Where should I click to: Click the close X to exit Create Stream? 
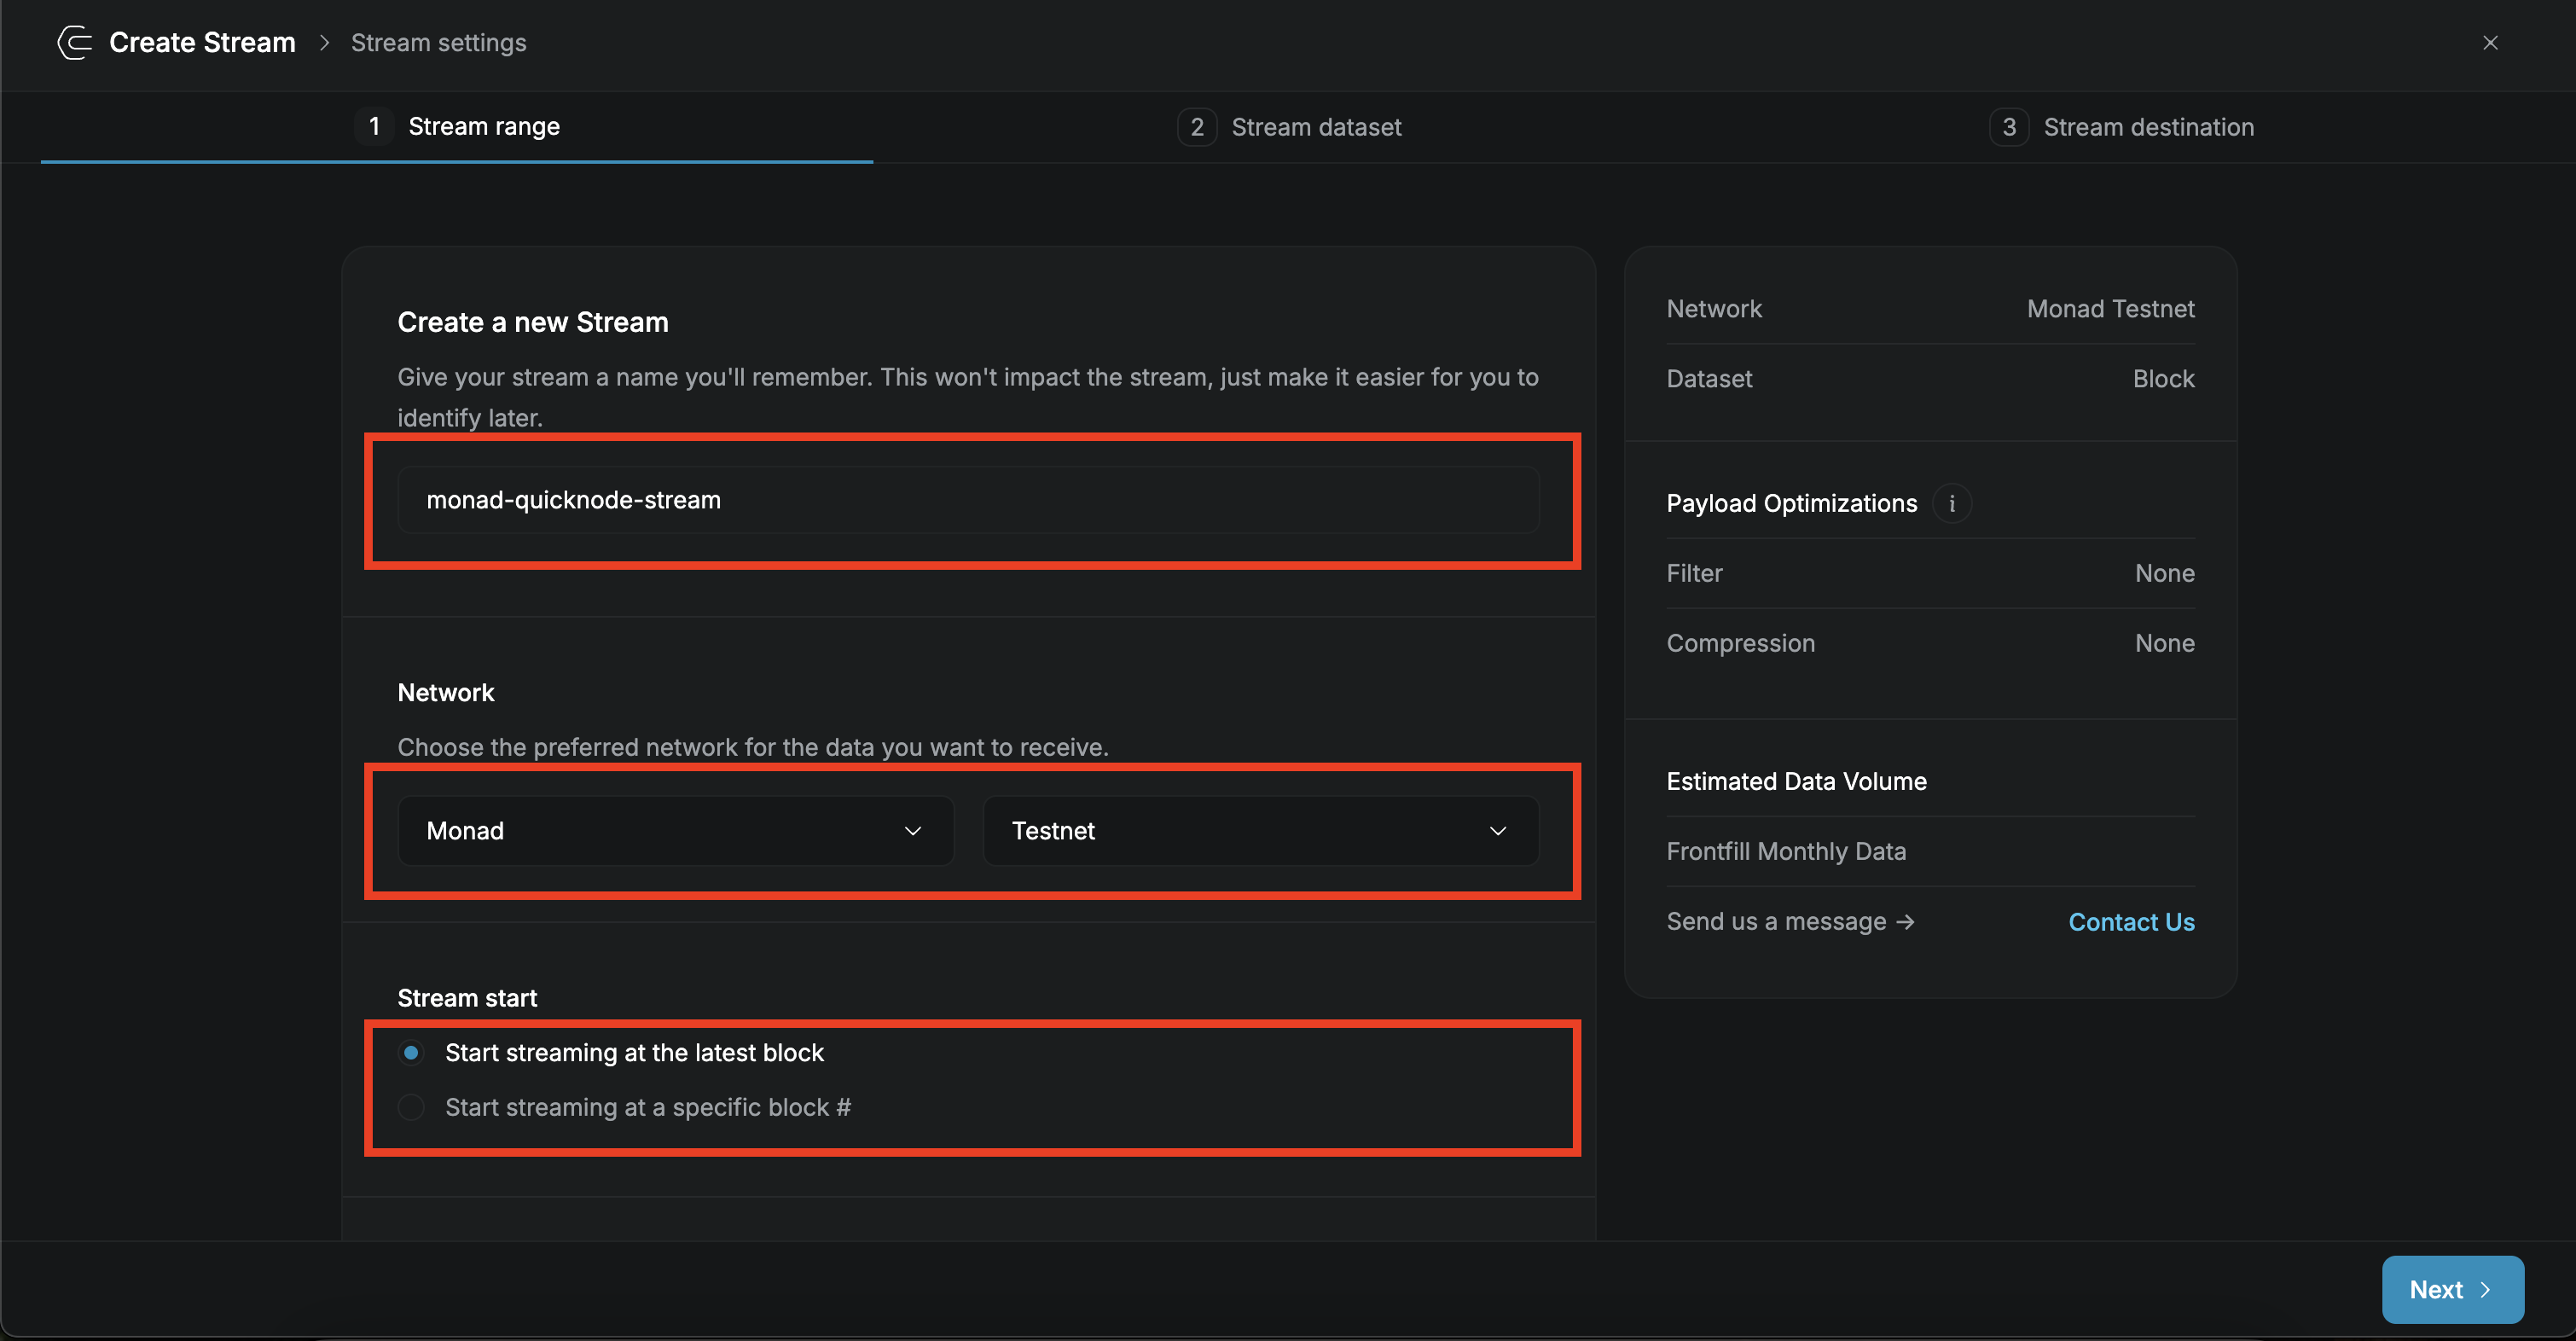click(2490, 42)
